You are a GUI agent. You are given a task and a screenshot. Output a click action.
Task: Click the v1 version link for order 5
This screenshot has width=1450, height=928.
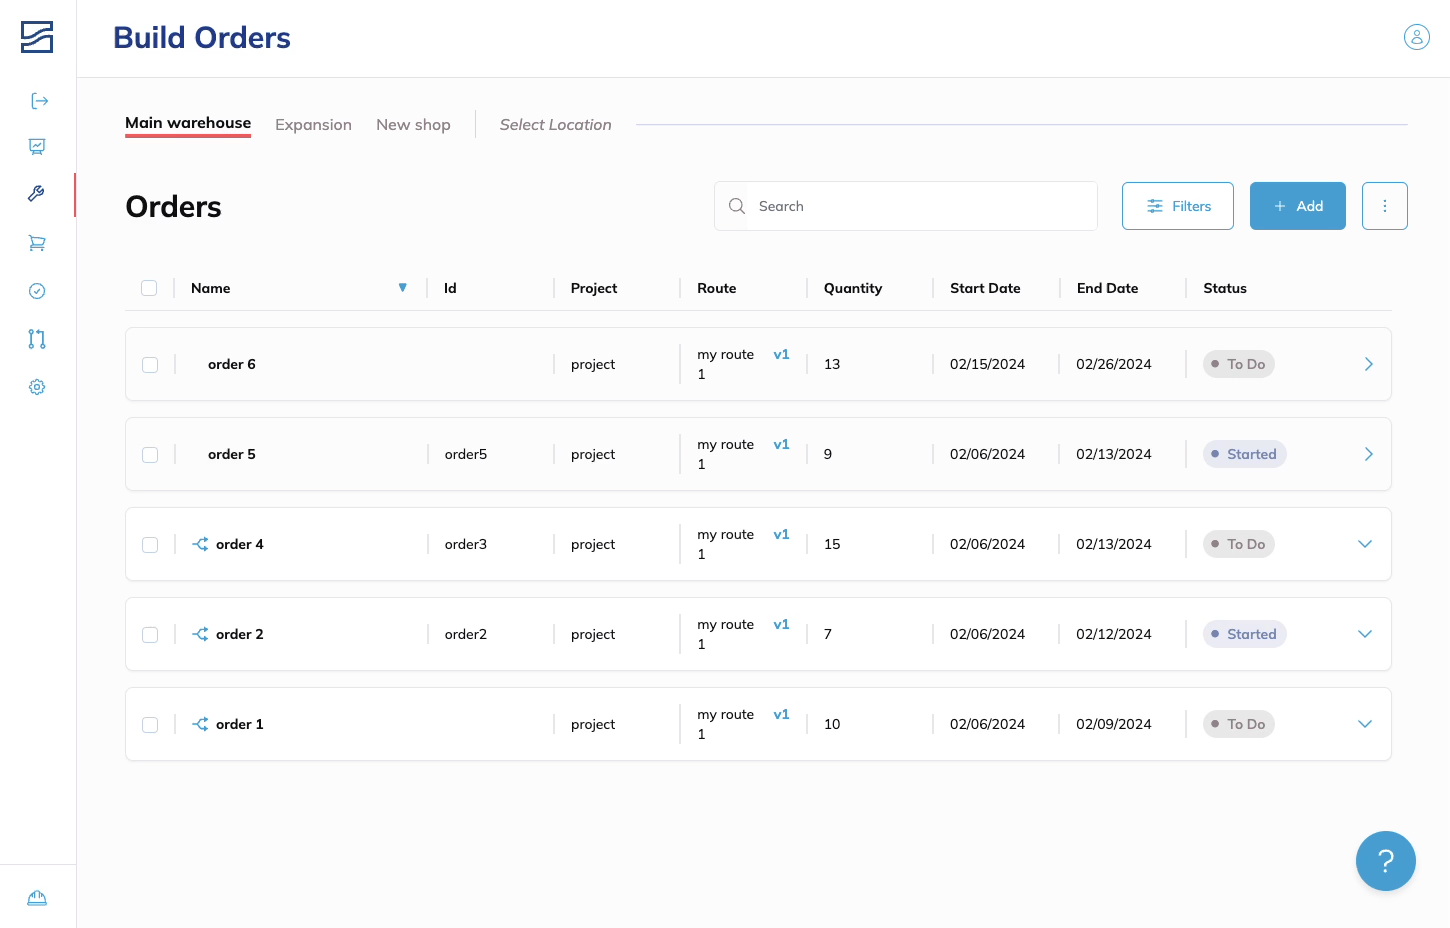[x=781, y=444]
